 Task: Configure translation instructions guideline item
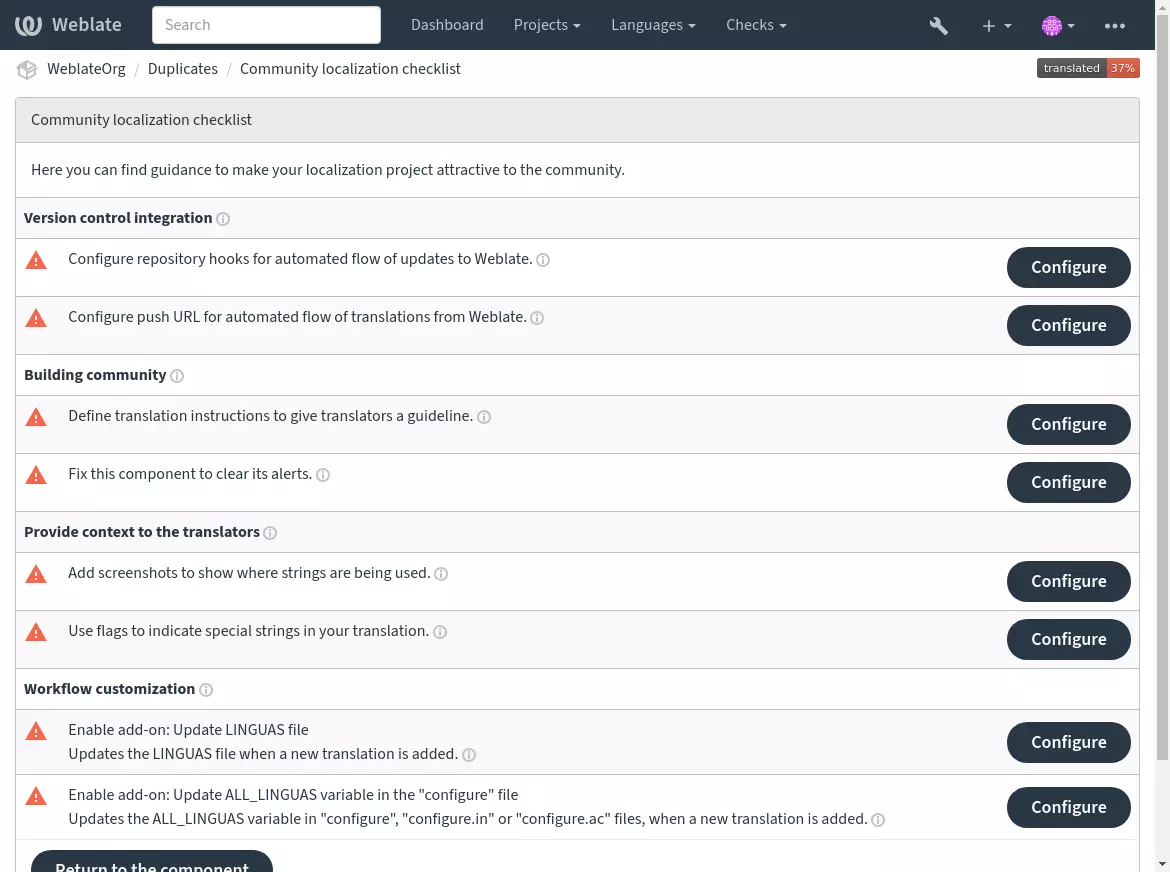click(x=1068, y=424)
